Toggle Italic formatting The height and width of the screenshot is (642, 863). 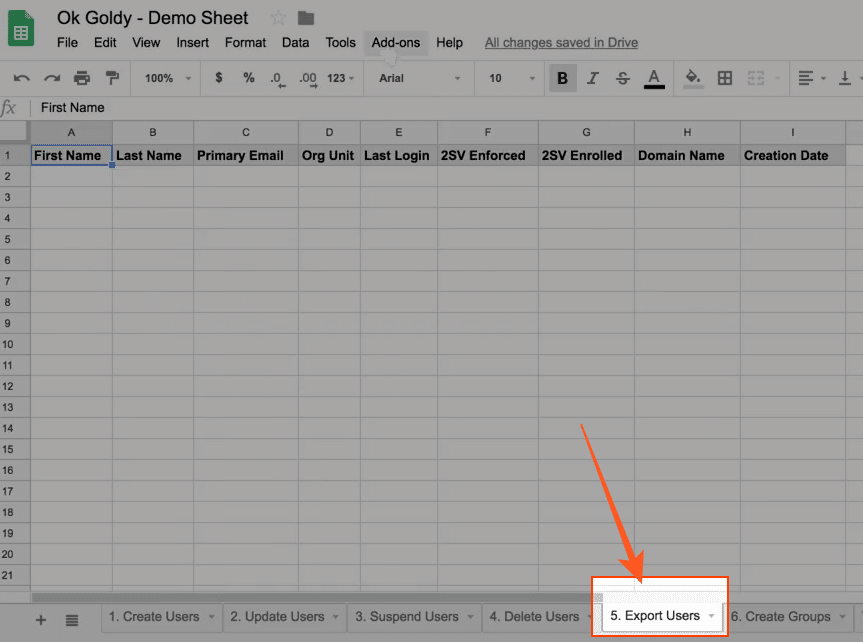point(593,78)
